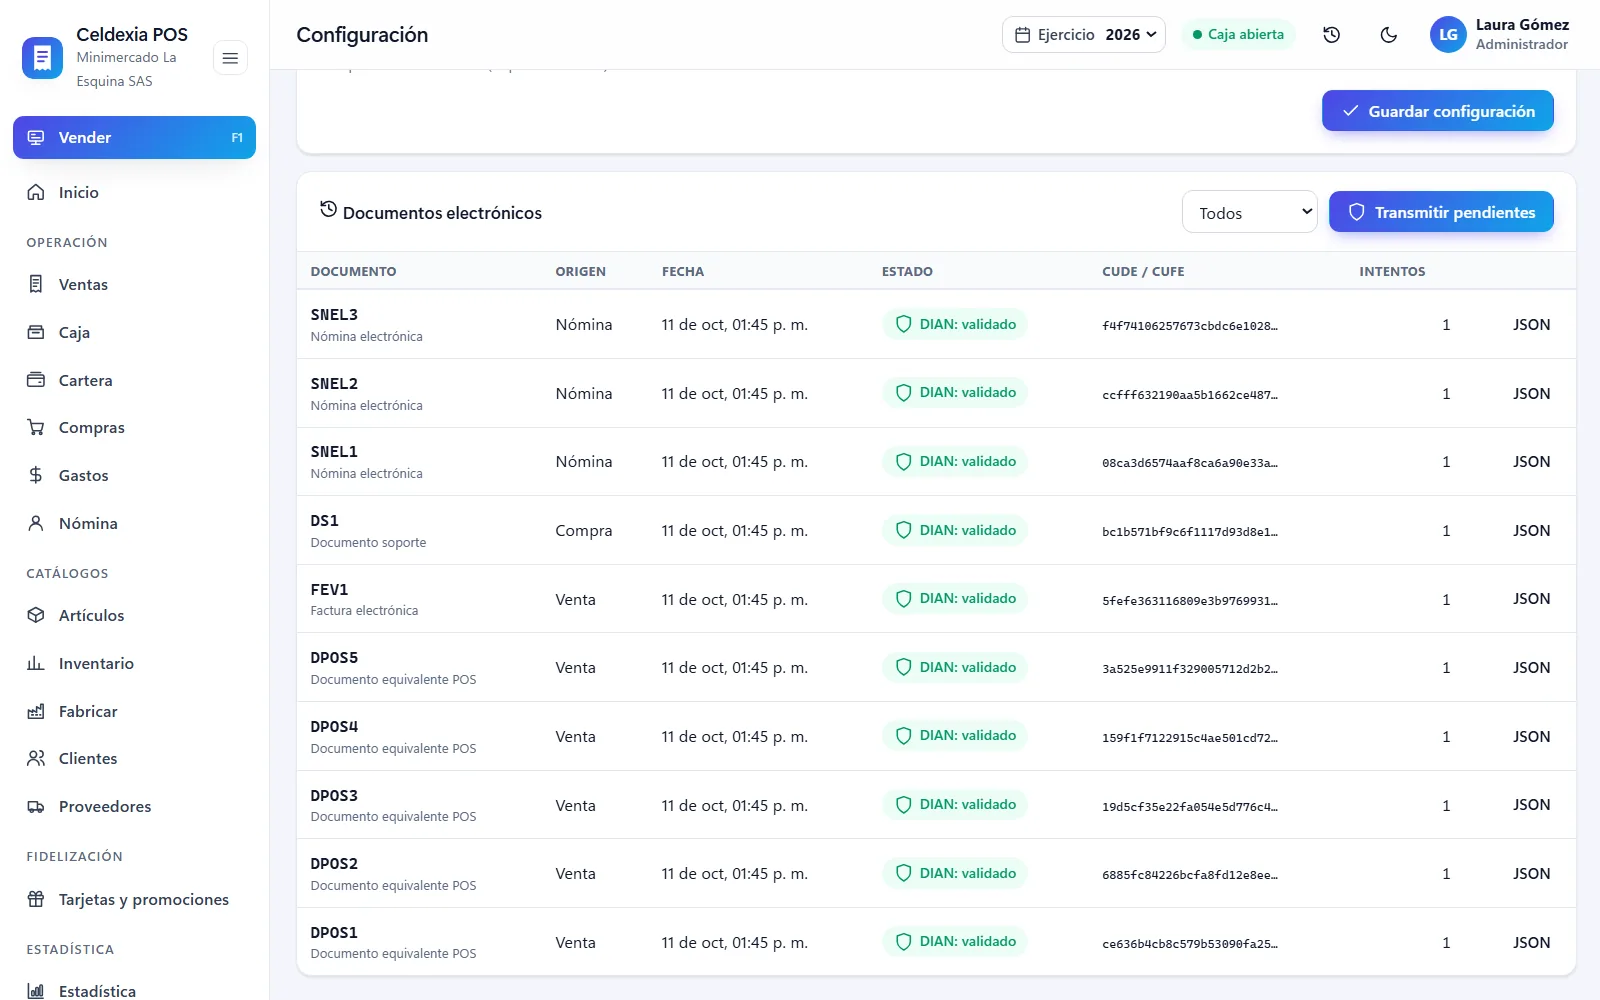
Task: Click the Documentos electrónicos history icon
Action: tap(328, 209)
